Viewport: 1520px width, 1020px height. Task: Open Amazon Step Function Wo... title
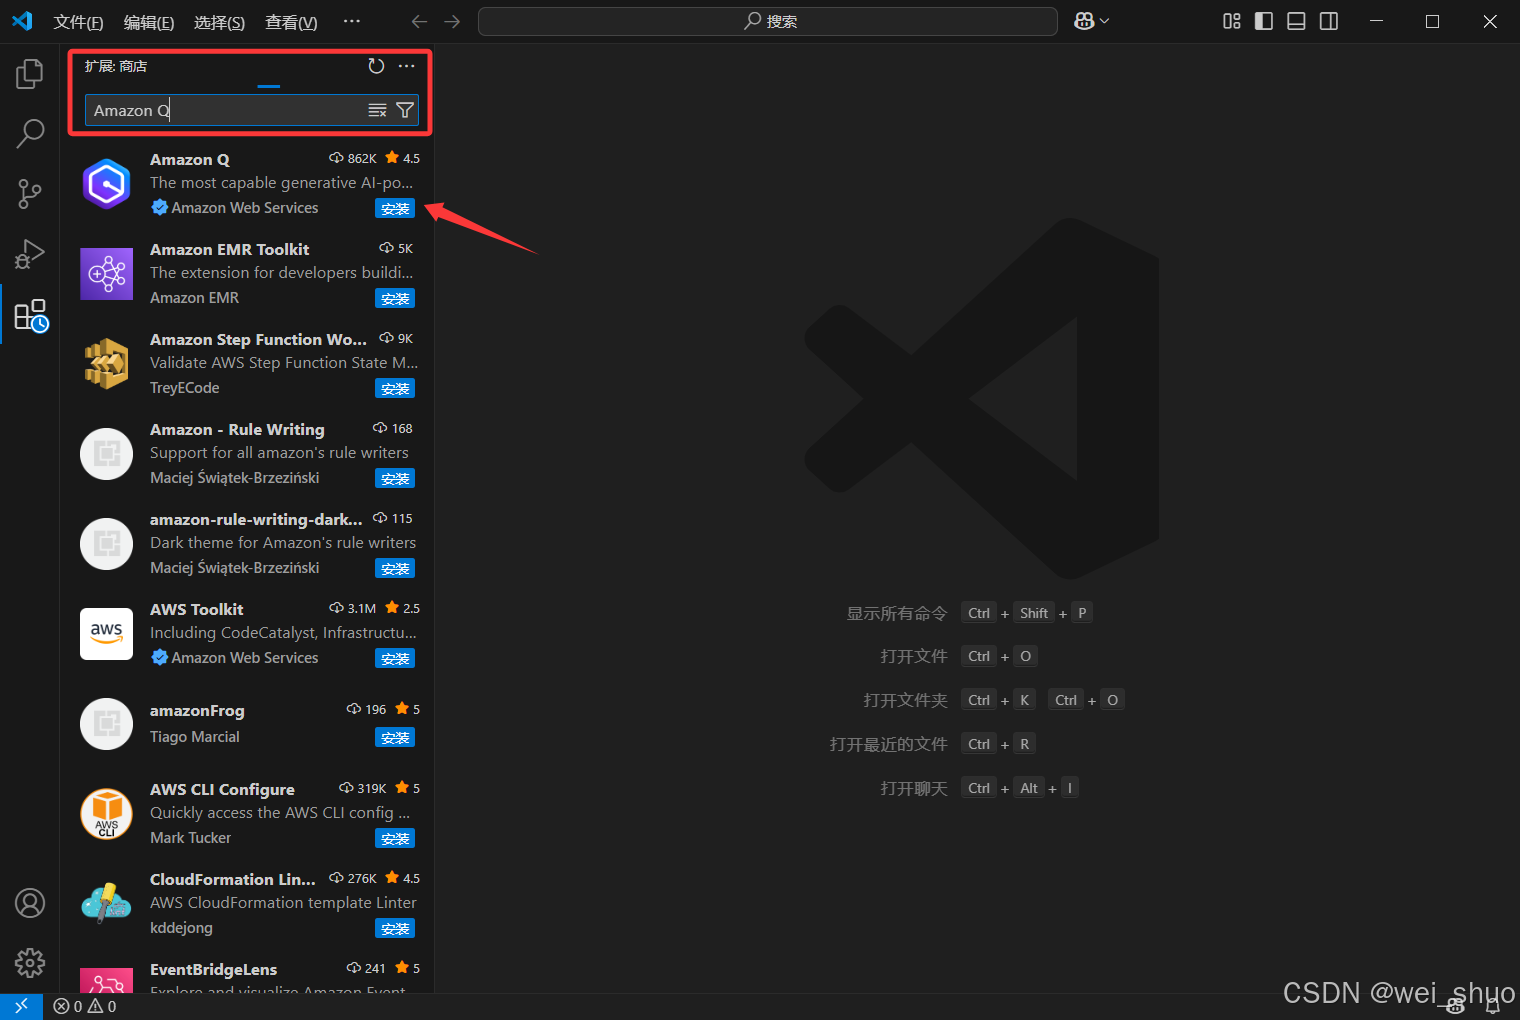click(x=258, y=340)
